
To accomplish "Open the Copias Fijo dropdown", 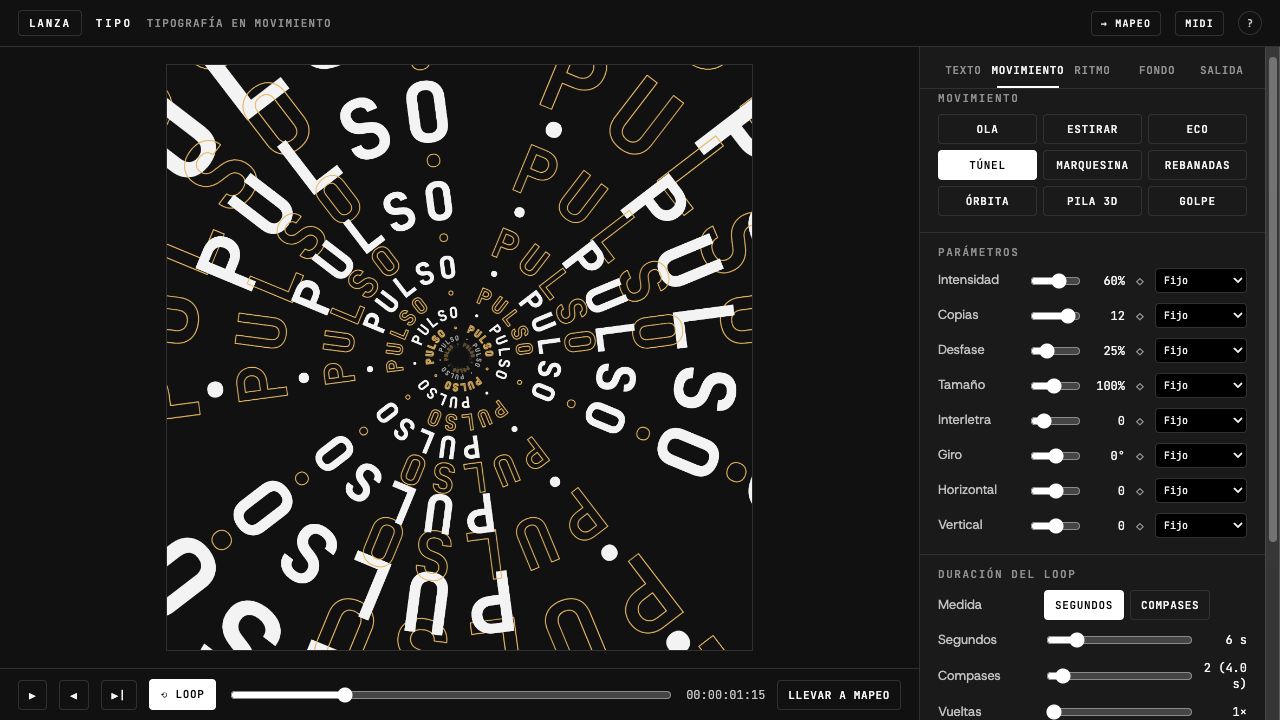I will click(x=1200, y=316).
